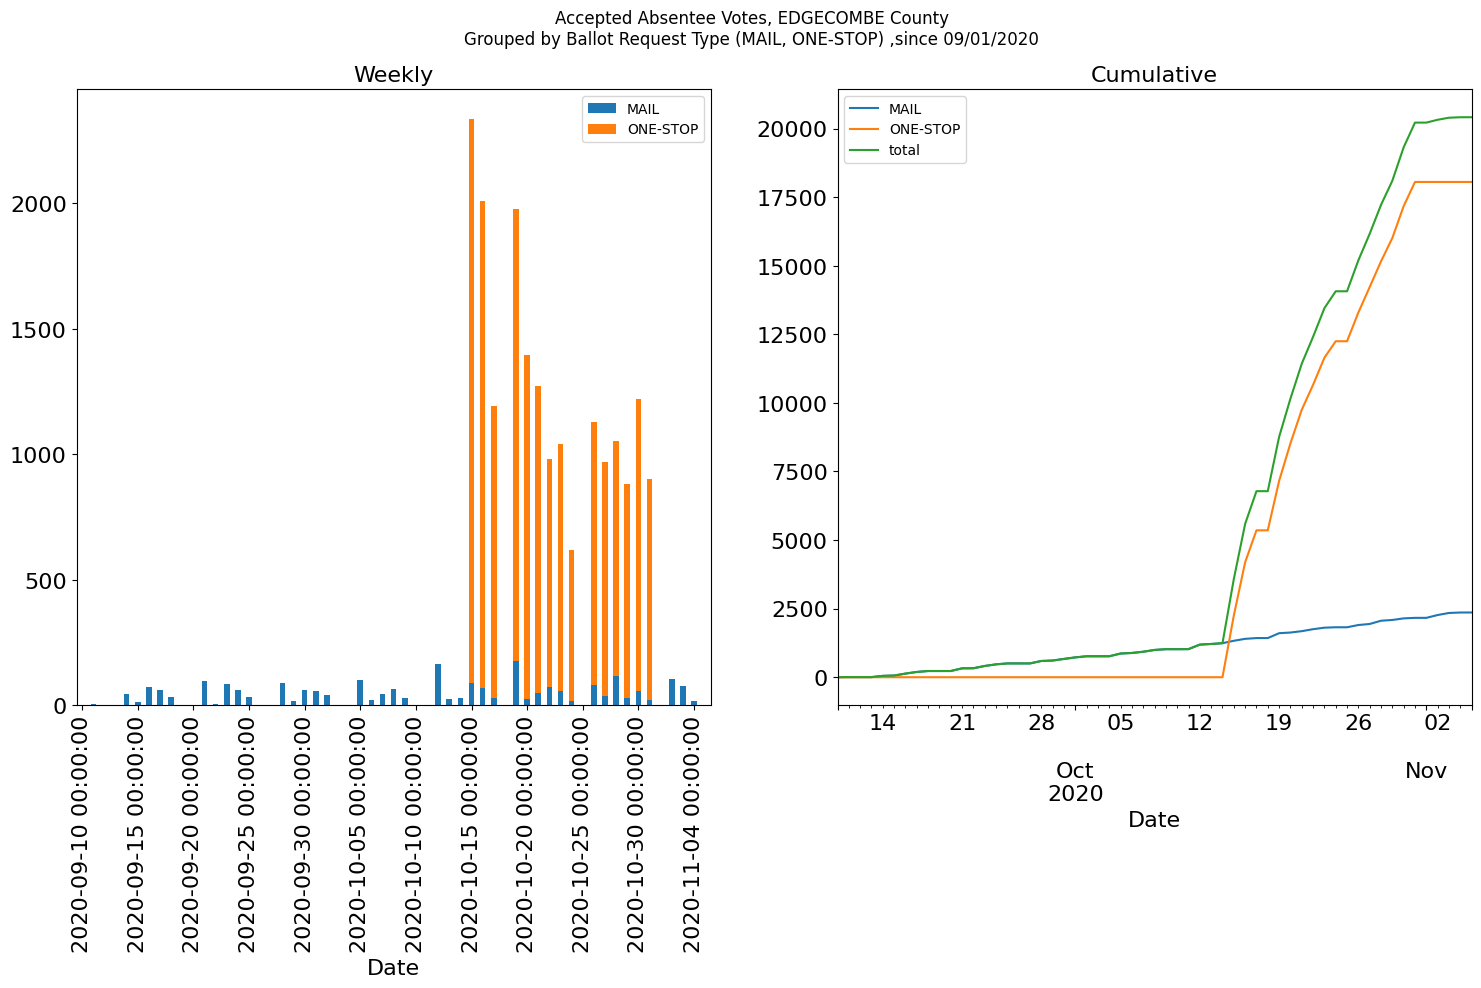1481x988 pixels.
Task: Click the Cumulative y-axis tick label 5000
Action: coord(800,541)
